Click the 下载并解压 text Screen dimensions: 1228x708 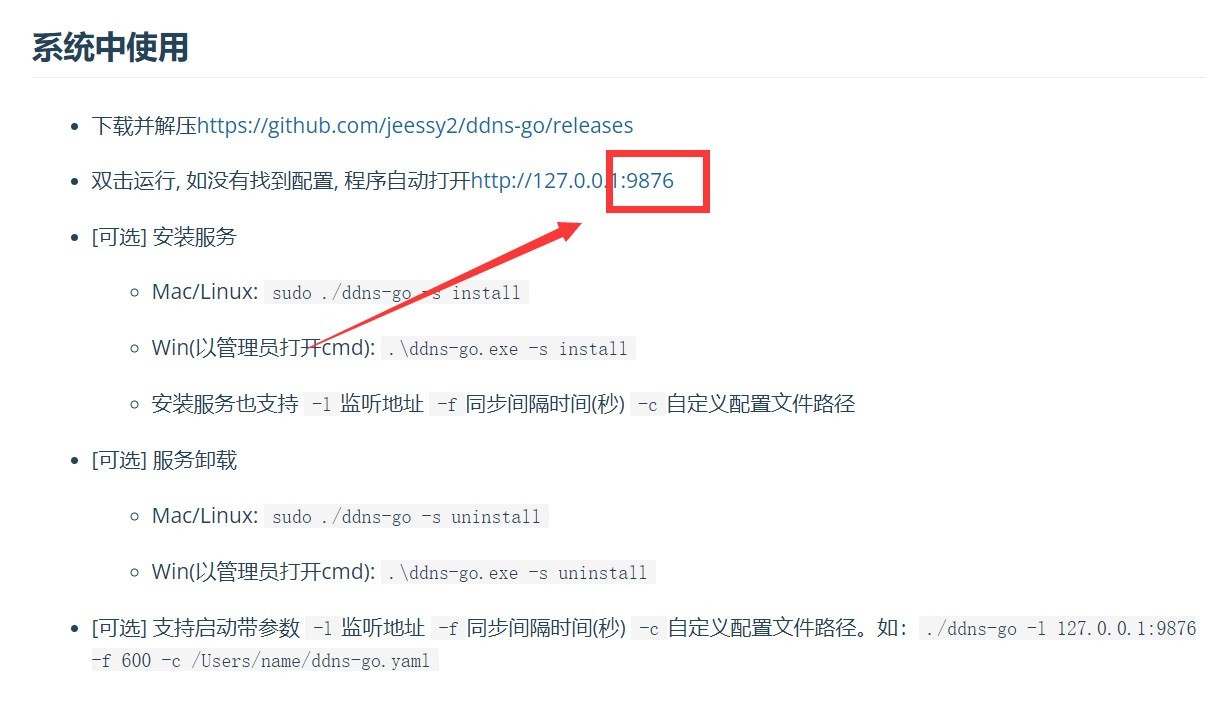[x=144, y=126]
